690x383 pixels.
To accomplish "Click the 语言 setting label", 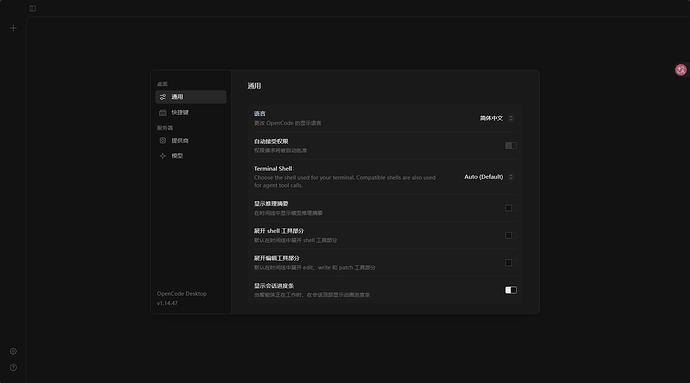I will coord(260,114).
